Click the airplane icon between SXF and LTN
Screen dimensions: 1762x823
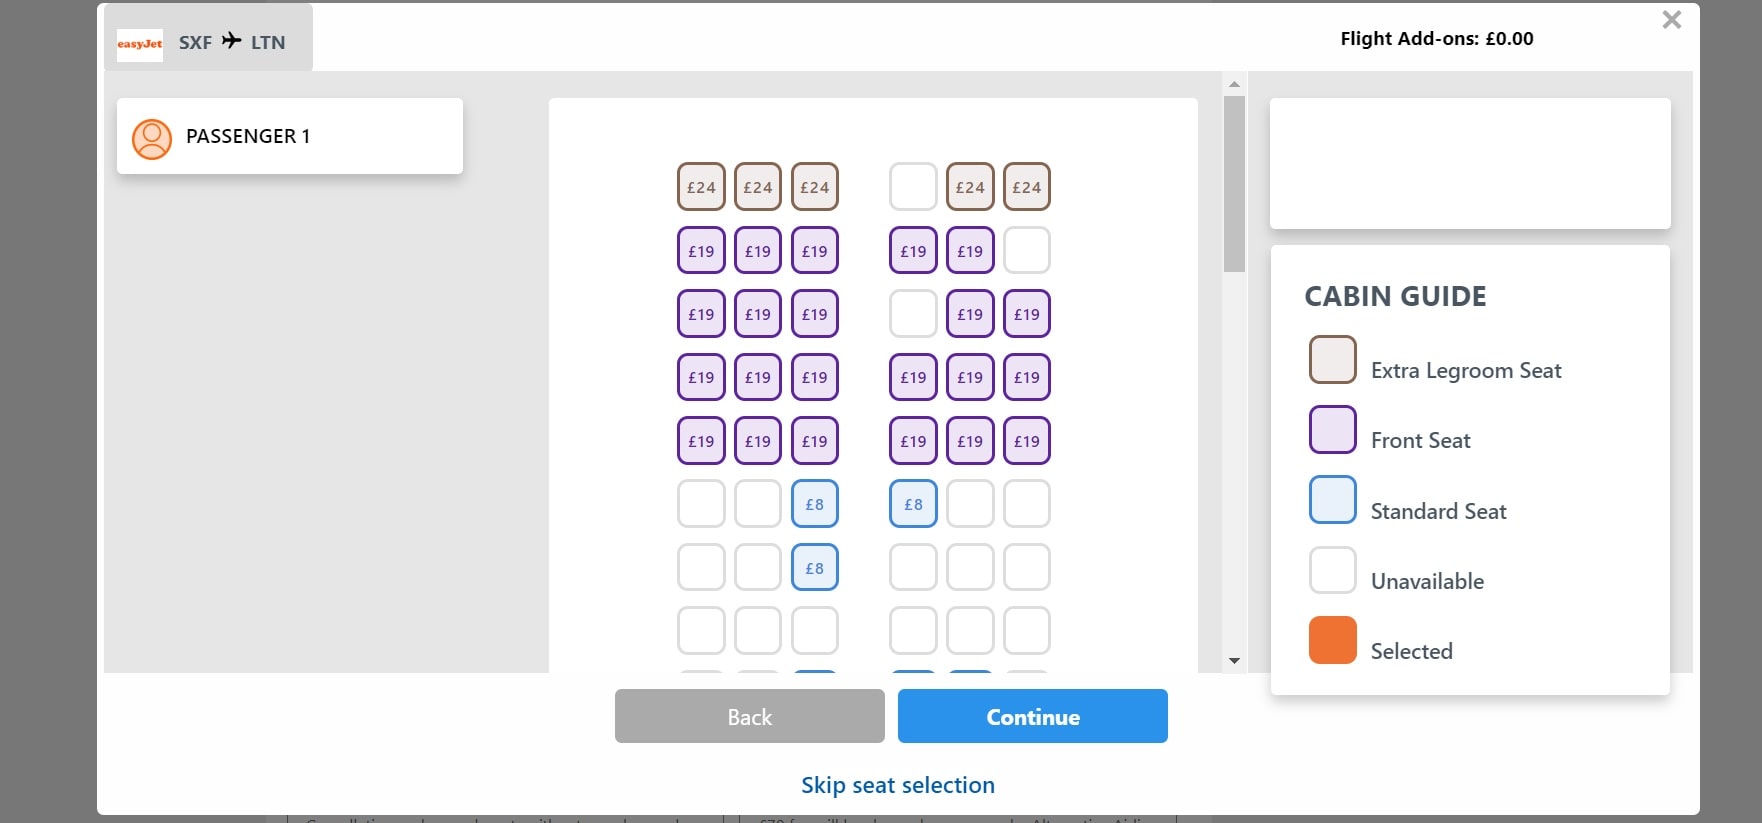tap(232, 41)
